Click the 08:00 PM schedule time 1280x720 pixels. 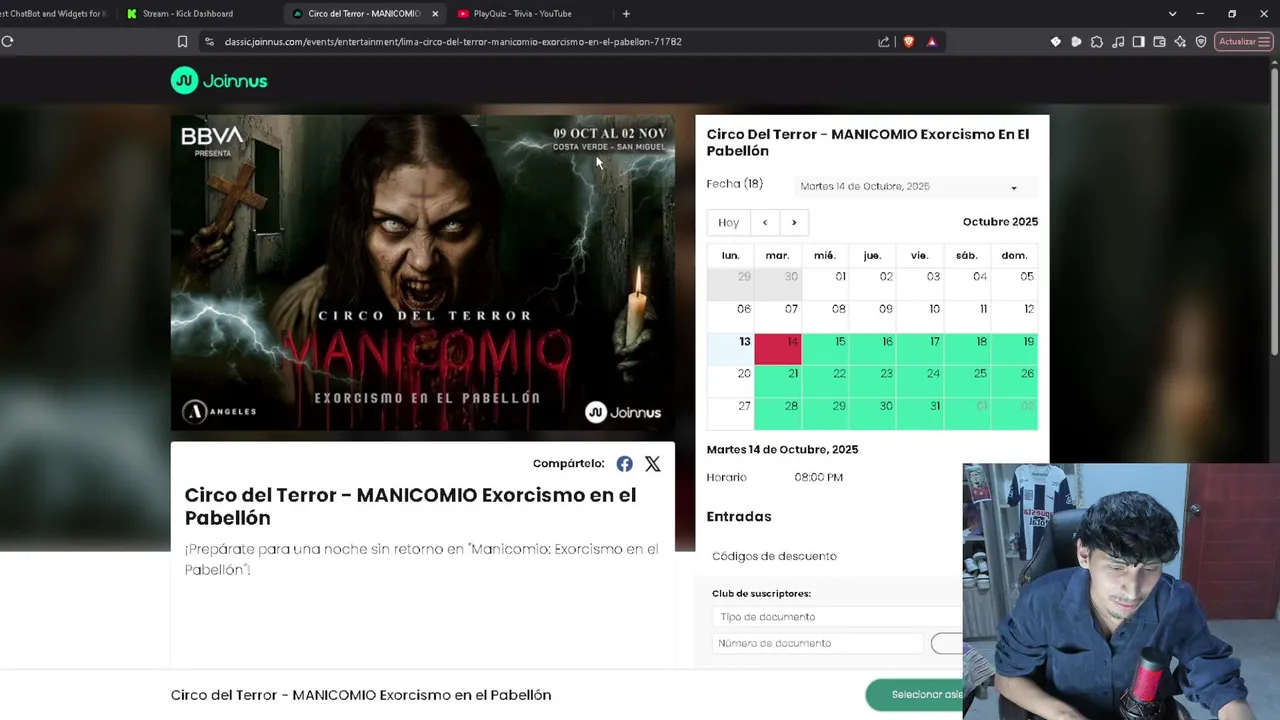818,478
